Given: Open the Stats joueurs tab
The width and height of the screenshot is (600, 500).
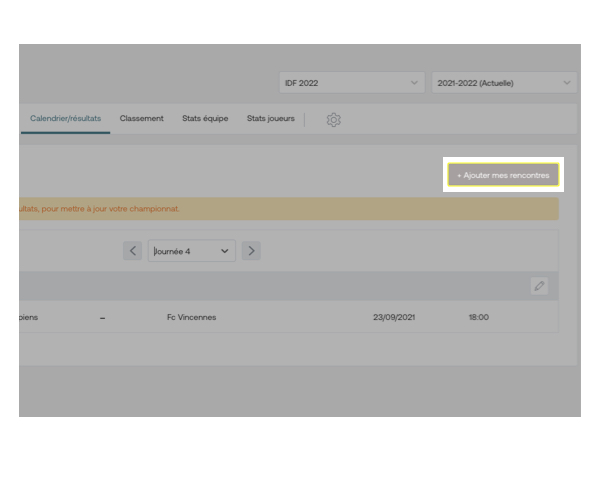Looking at the screenshot, I should pos(271,119).
